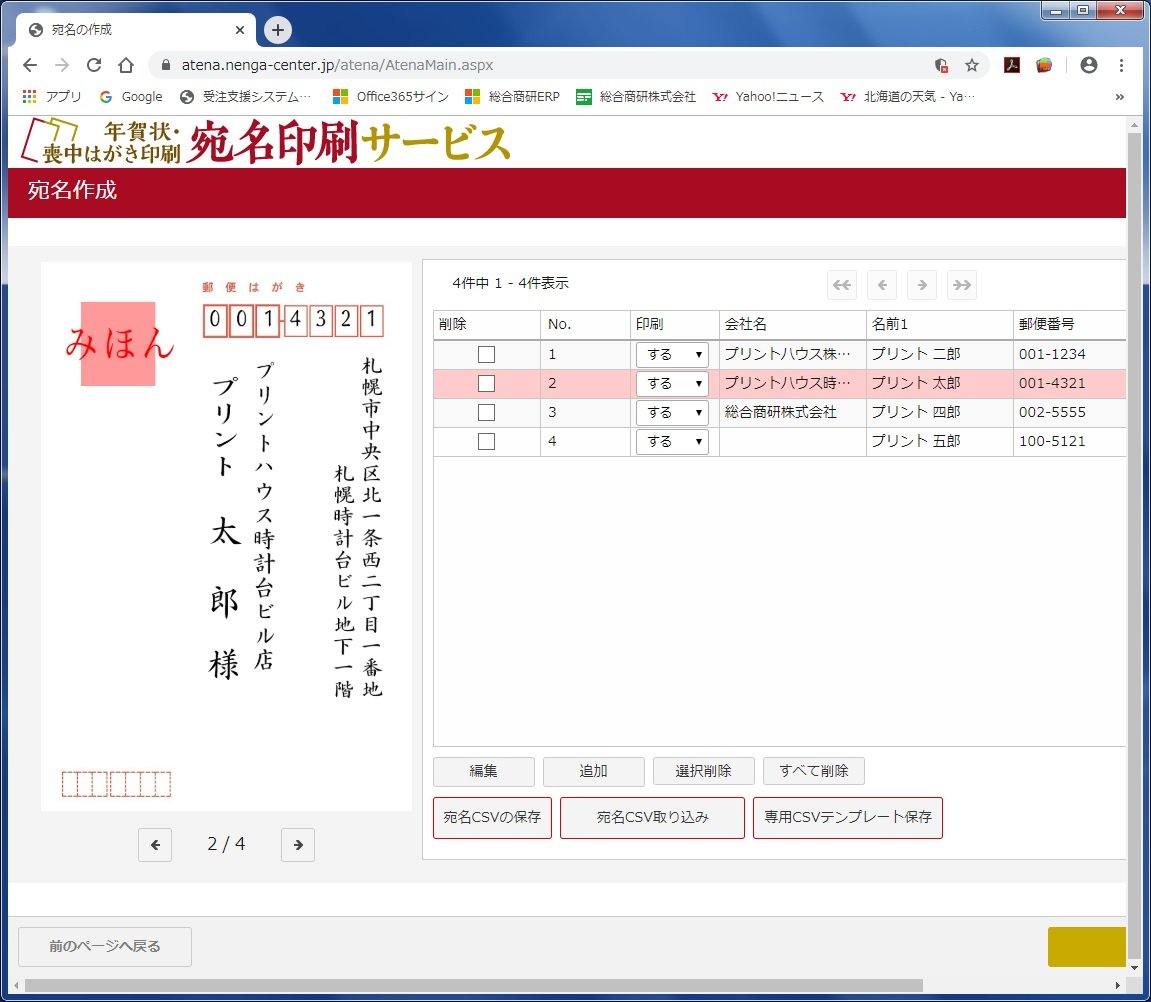Check delete box for row 1
This screenshot has width=1151, height=1002.
[x=486, y=355]
